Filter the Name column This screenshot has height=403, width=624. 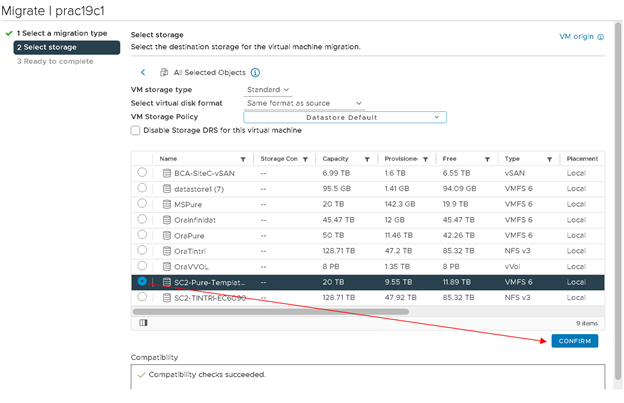(x=242, y=159)
